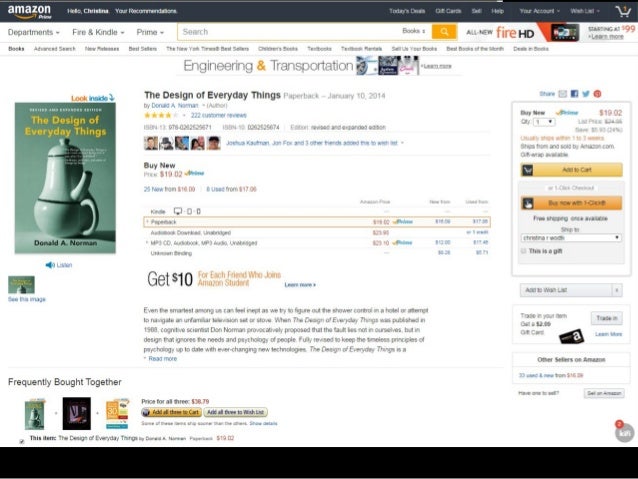Open the Books search category dropdown
Image resolution: width=638 pixels, height=479 pixels.
pos(413,31)
